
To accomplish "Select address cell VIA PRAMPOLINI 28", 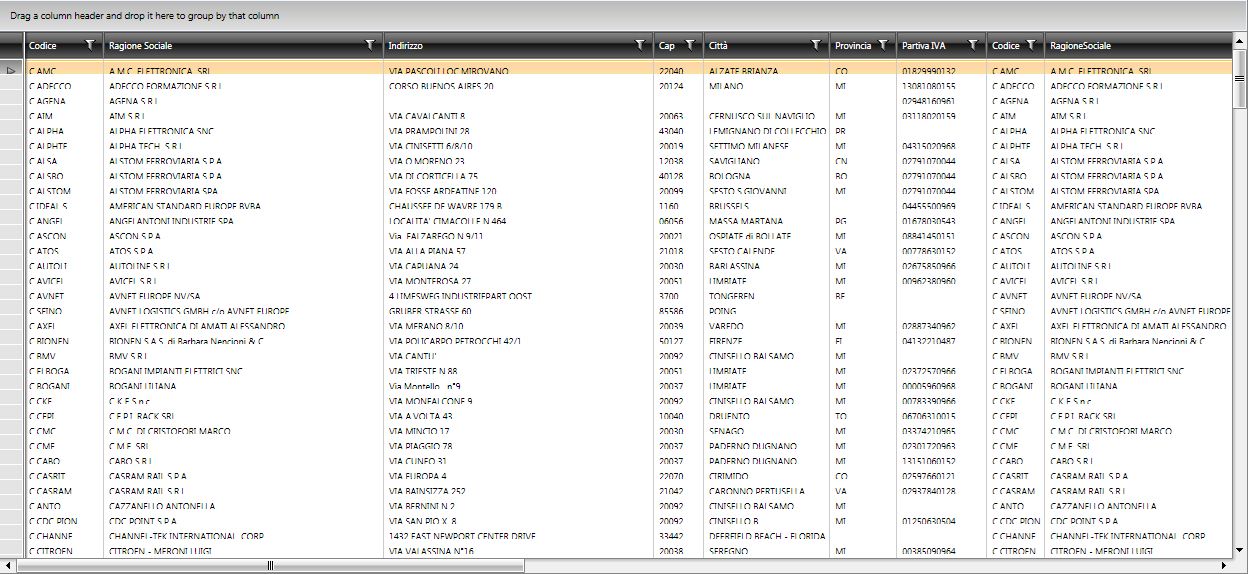I will click(519, 131).
